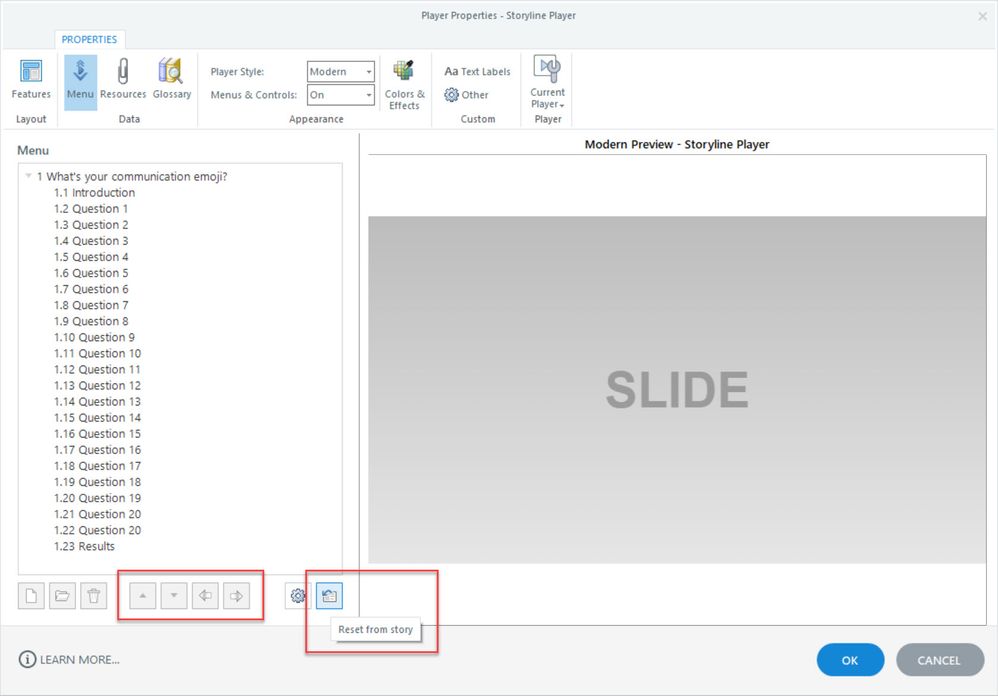The width and height of the screenshot is (998, 696).
Task: Click the Text Labels option
Action: (x=477, y=72)
